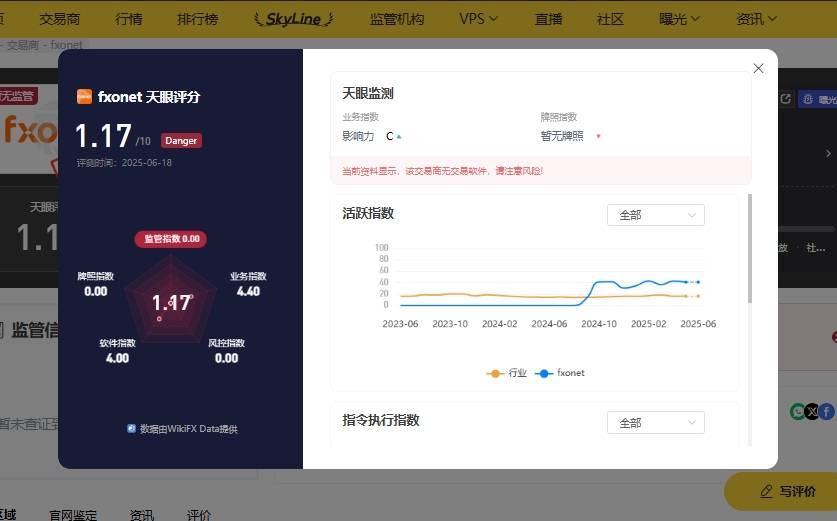Viewport: 837px width, 521px height.
Task: Toggle the fxonet legend series
Action: (559, 373)
